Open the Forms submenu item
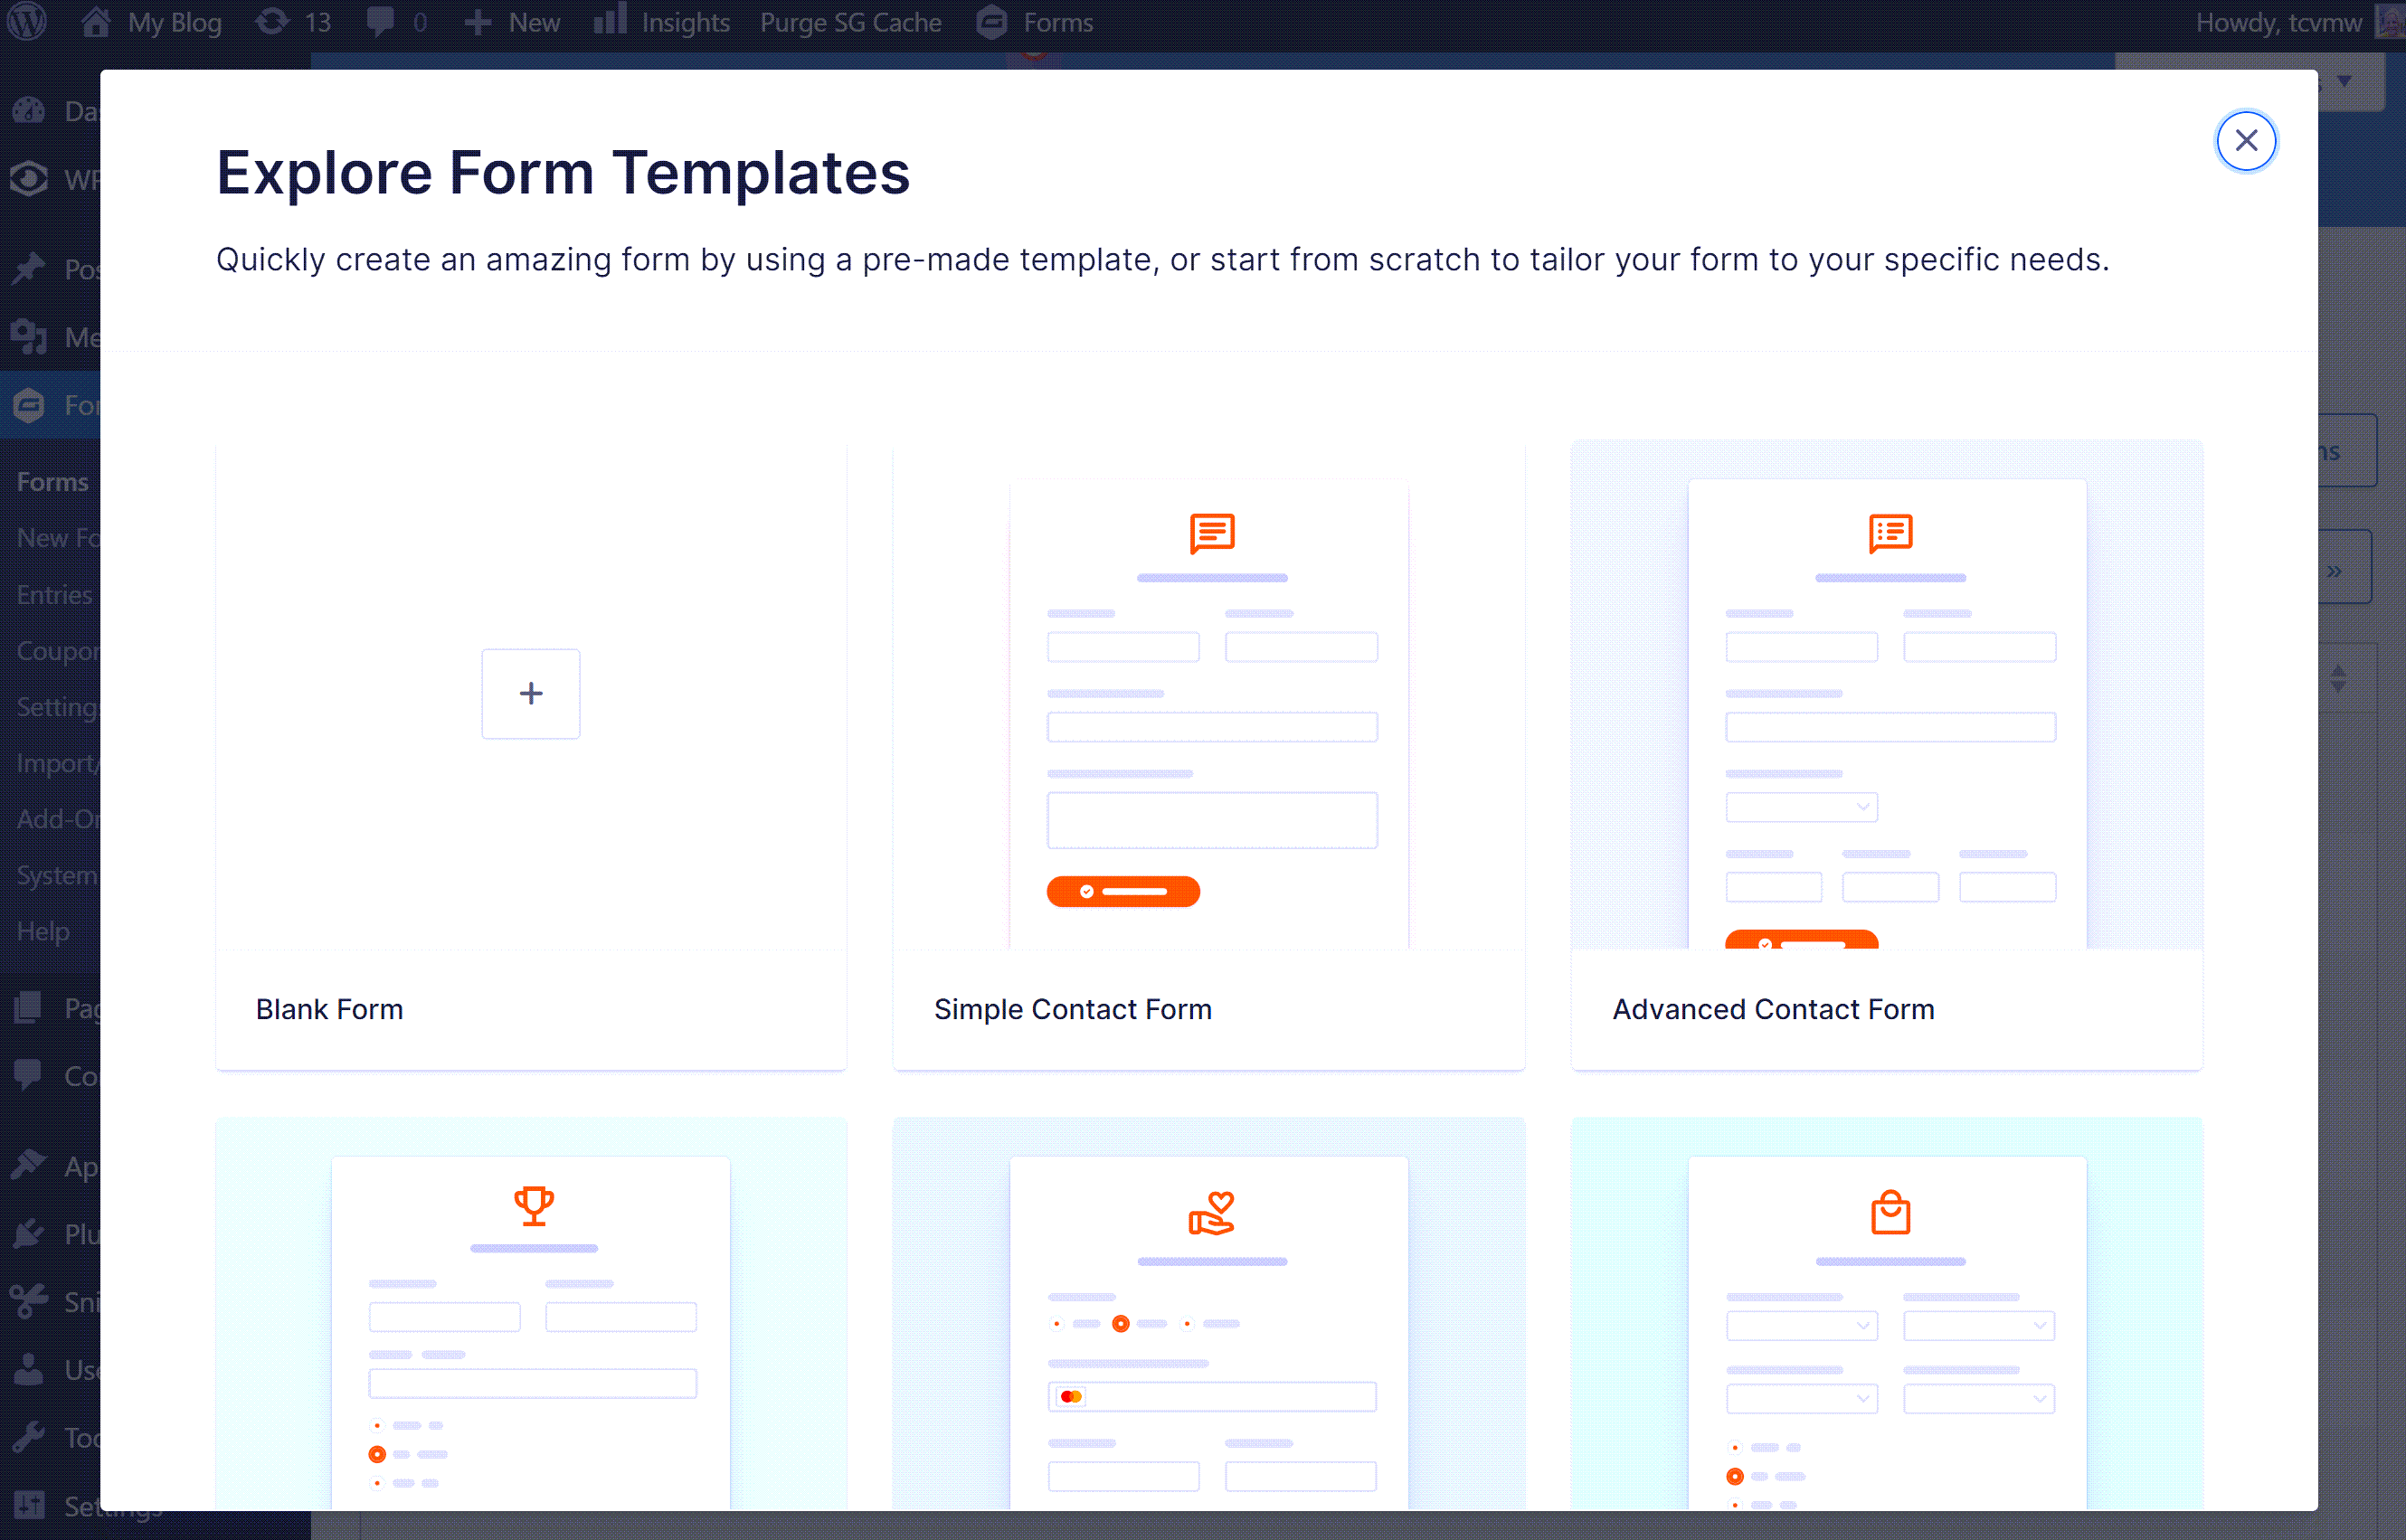2406x1540 pixels. point(53,482)
